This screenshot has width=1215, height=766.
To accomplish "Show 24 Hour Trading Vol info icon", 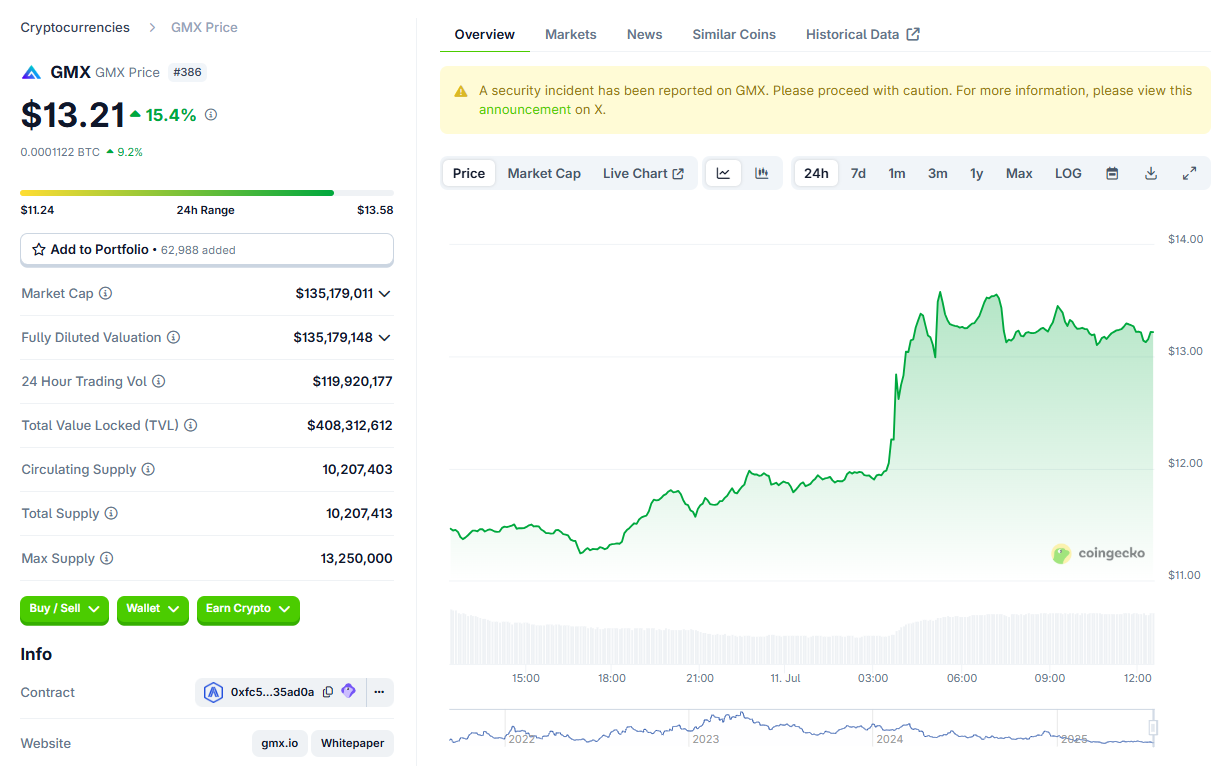I will [159, 381].
